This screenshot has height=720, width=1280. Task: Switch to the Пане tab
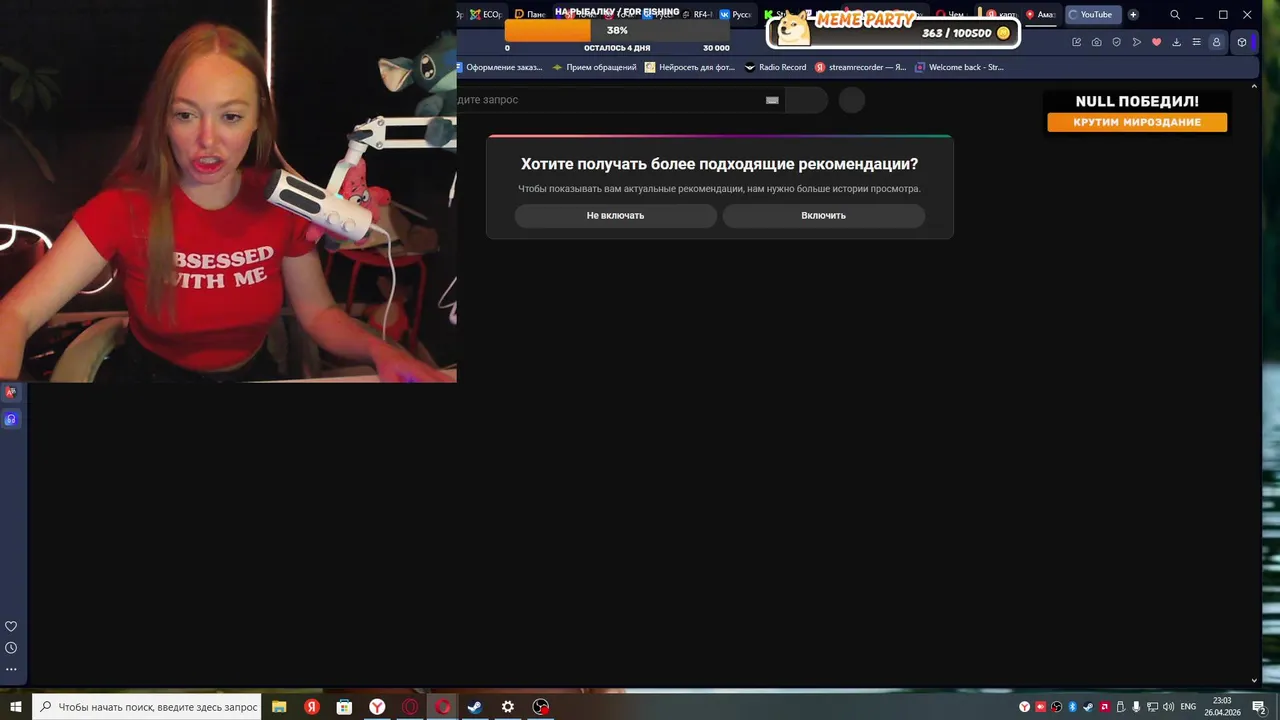tap(530, 15)
